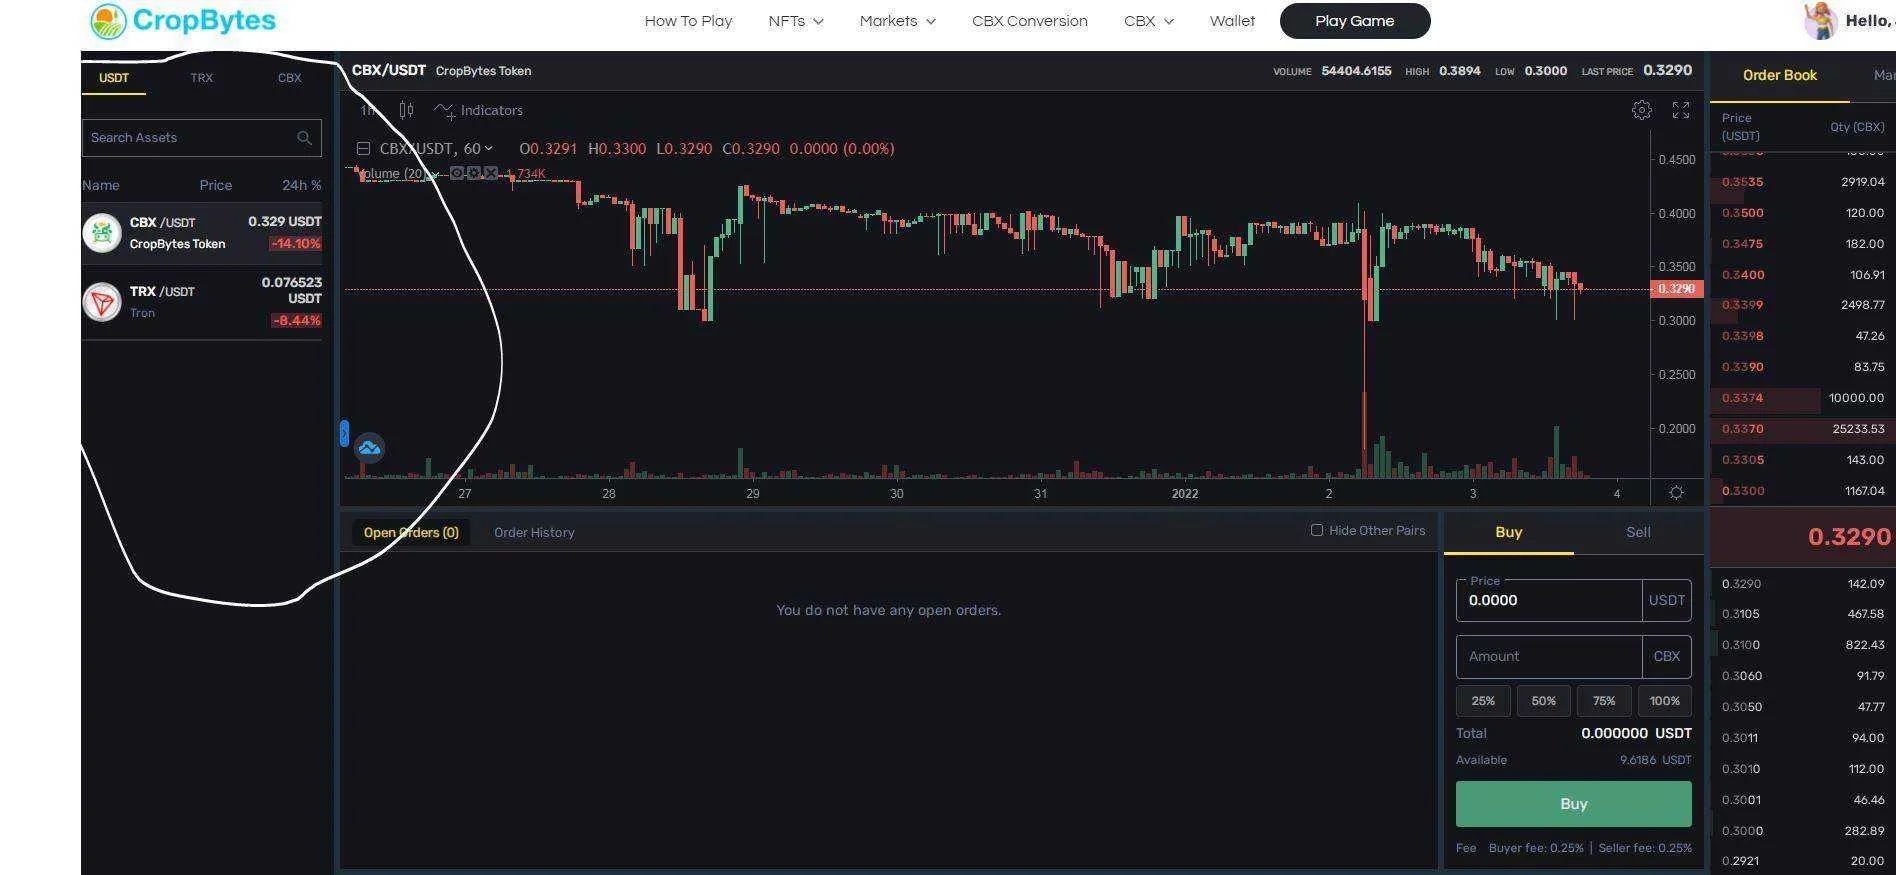Open Volume indicator settings gear
This screenshot has width=1896, height=875.
pyautogui.click(x=474, y=173)
